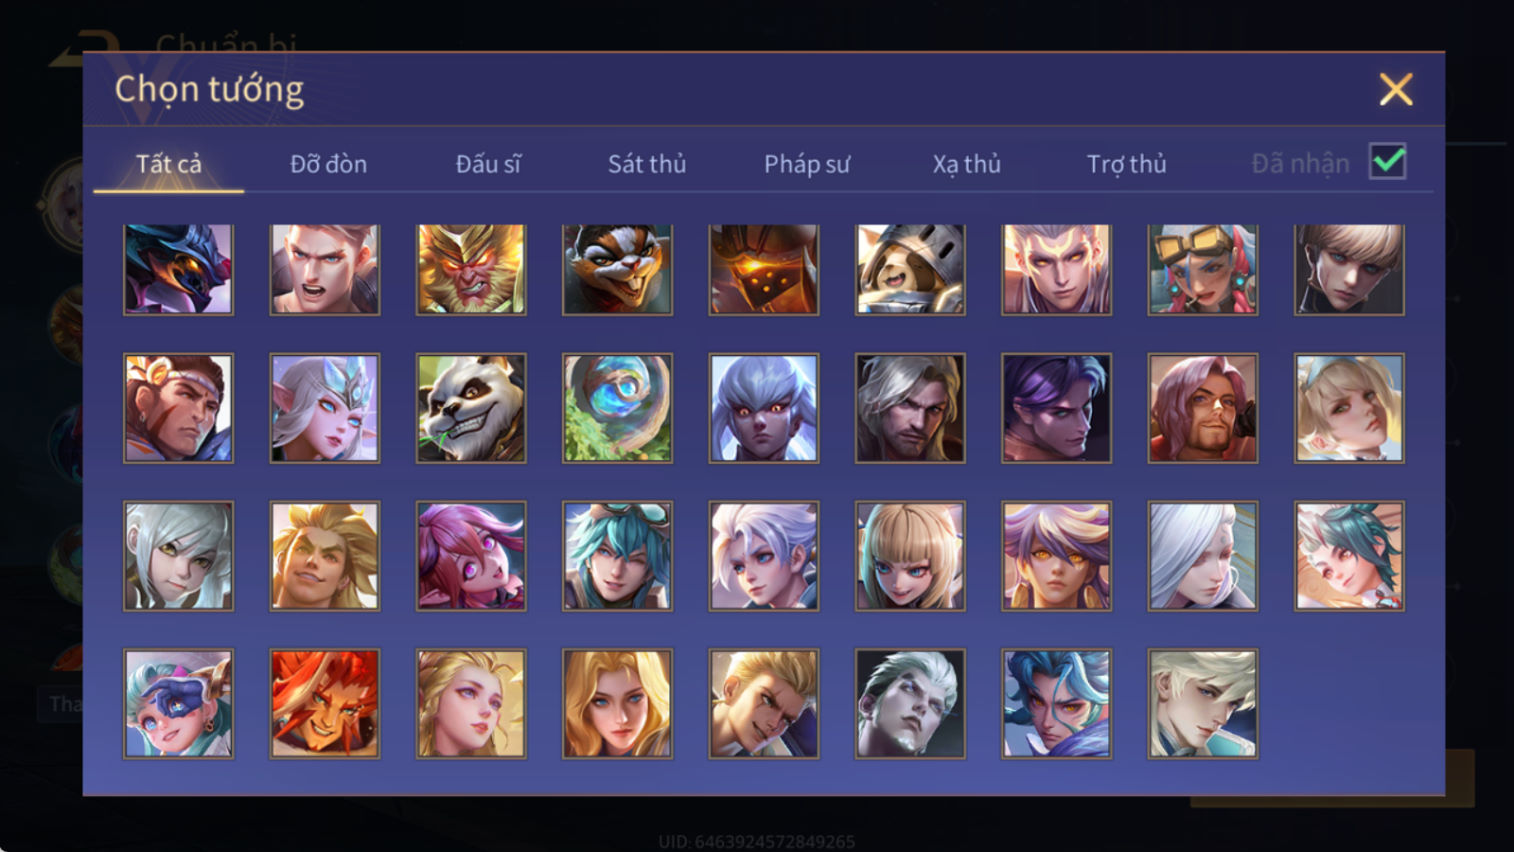This screenshot has width=1514, height=852.
Task: Switch to the Trợ thủ tab
Action: coord(1127,164)
